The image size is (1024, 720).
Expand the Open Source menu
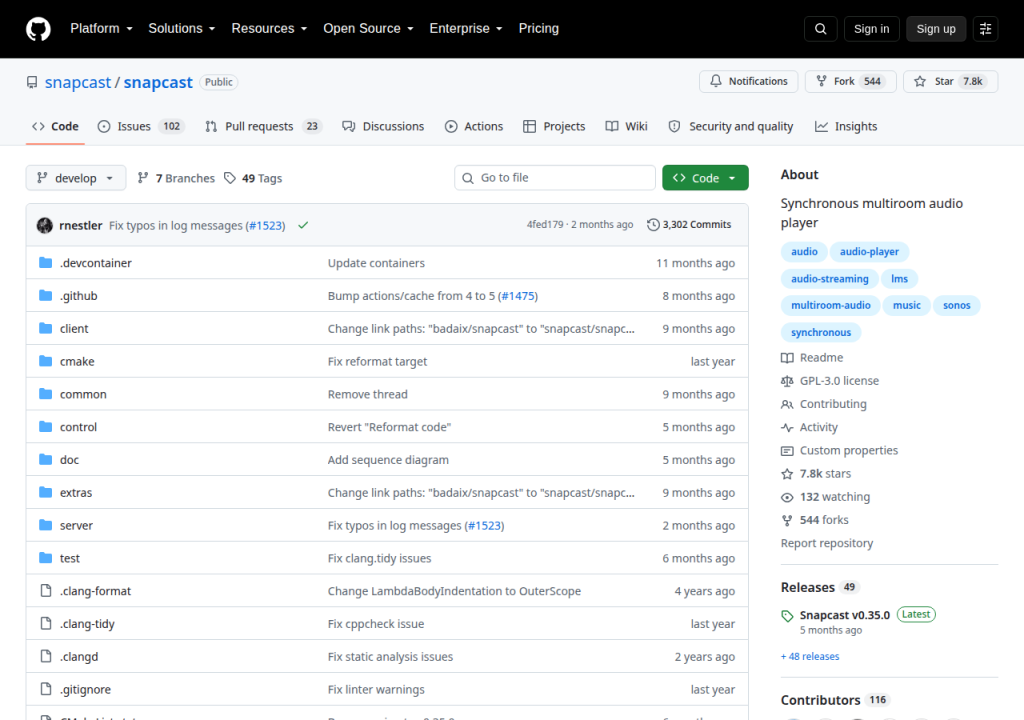pyautogui.click(x=368, y=29)
